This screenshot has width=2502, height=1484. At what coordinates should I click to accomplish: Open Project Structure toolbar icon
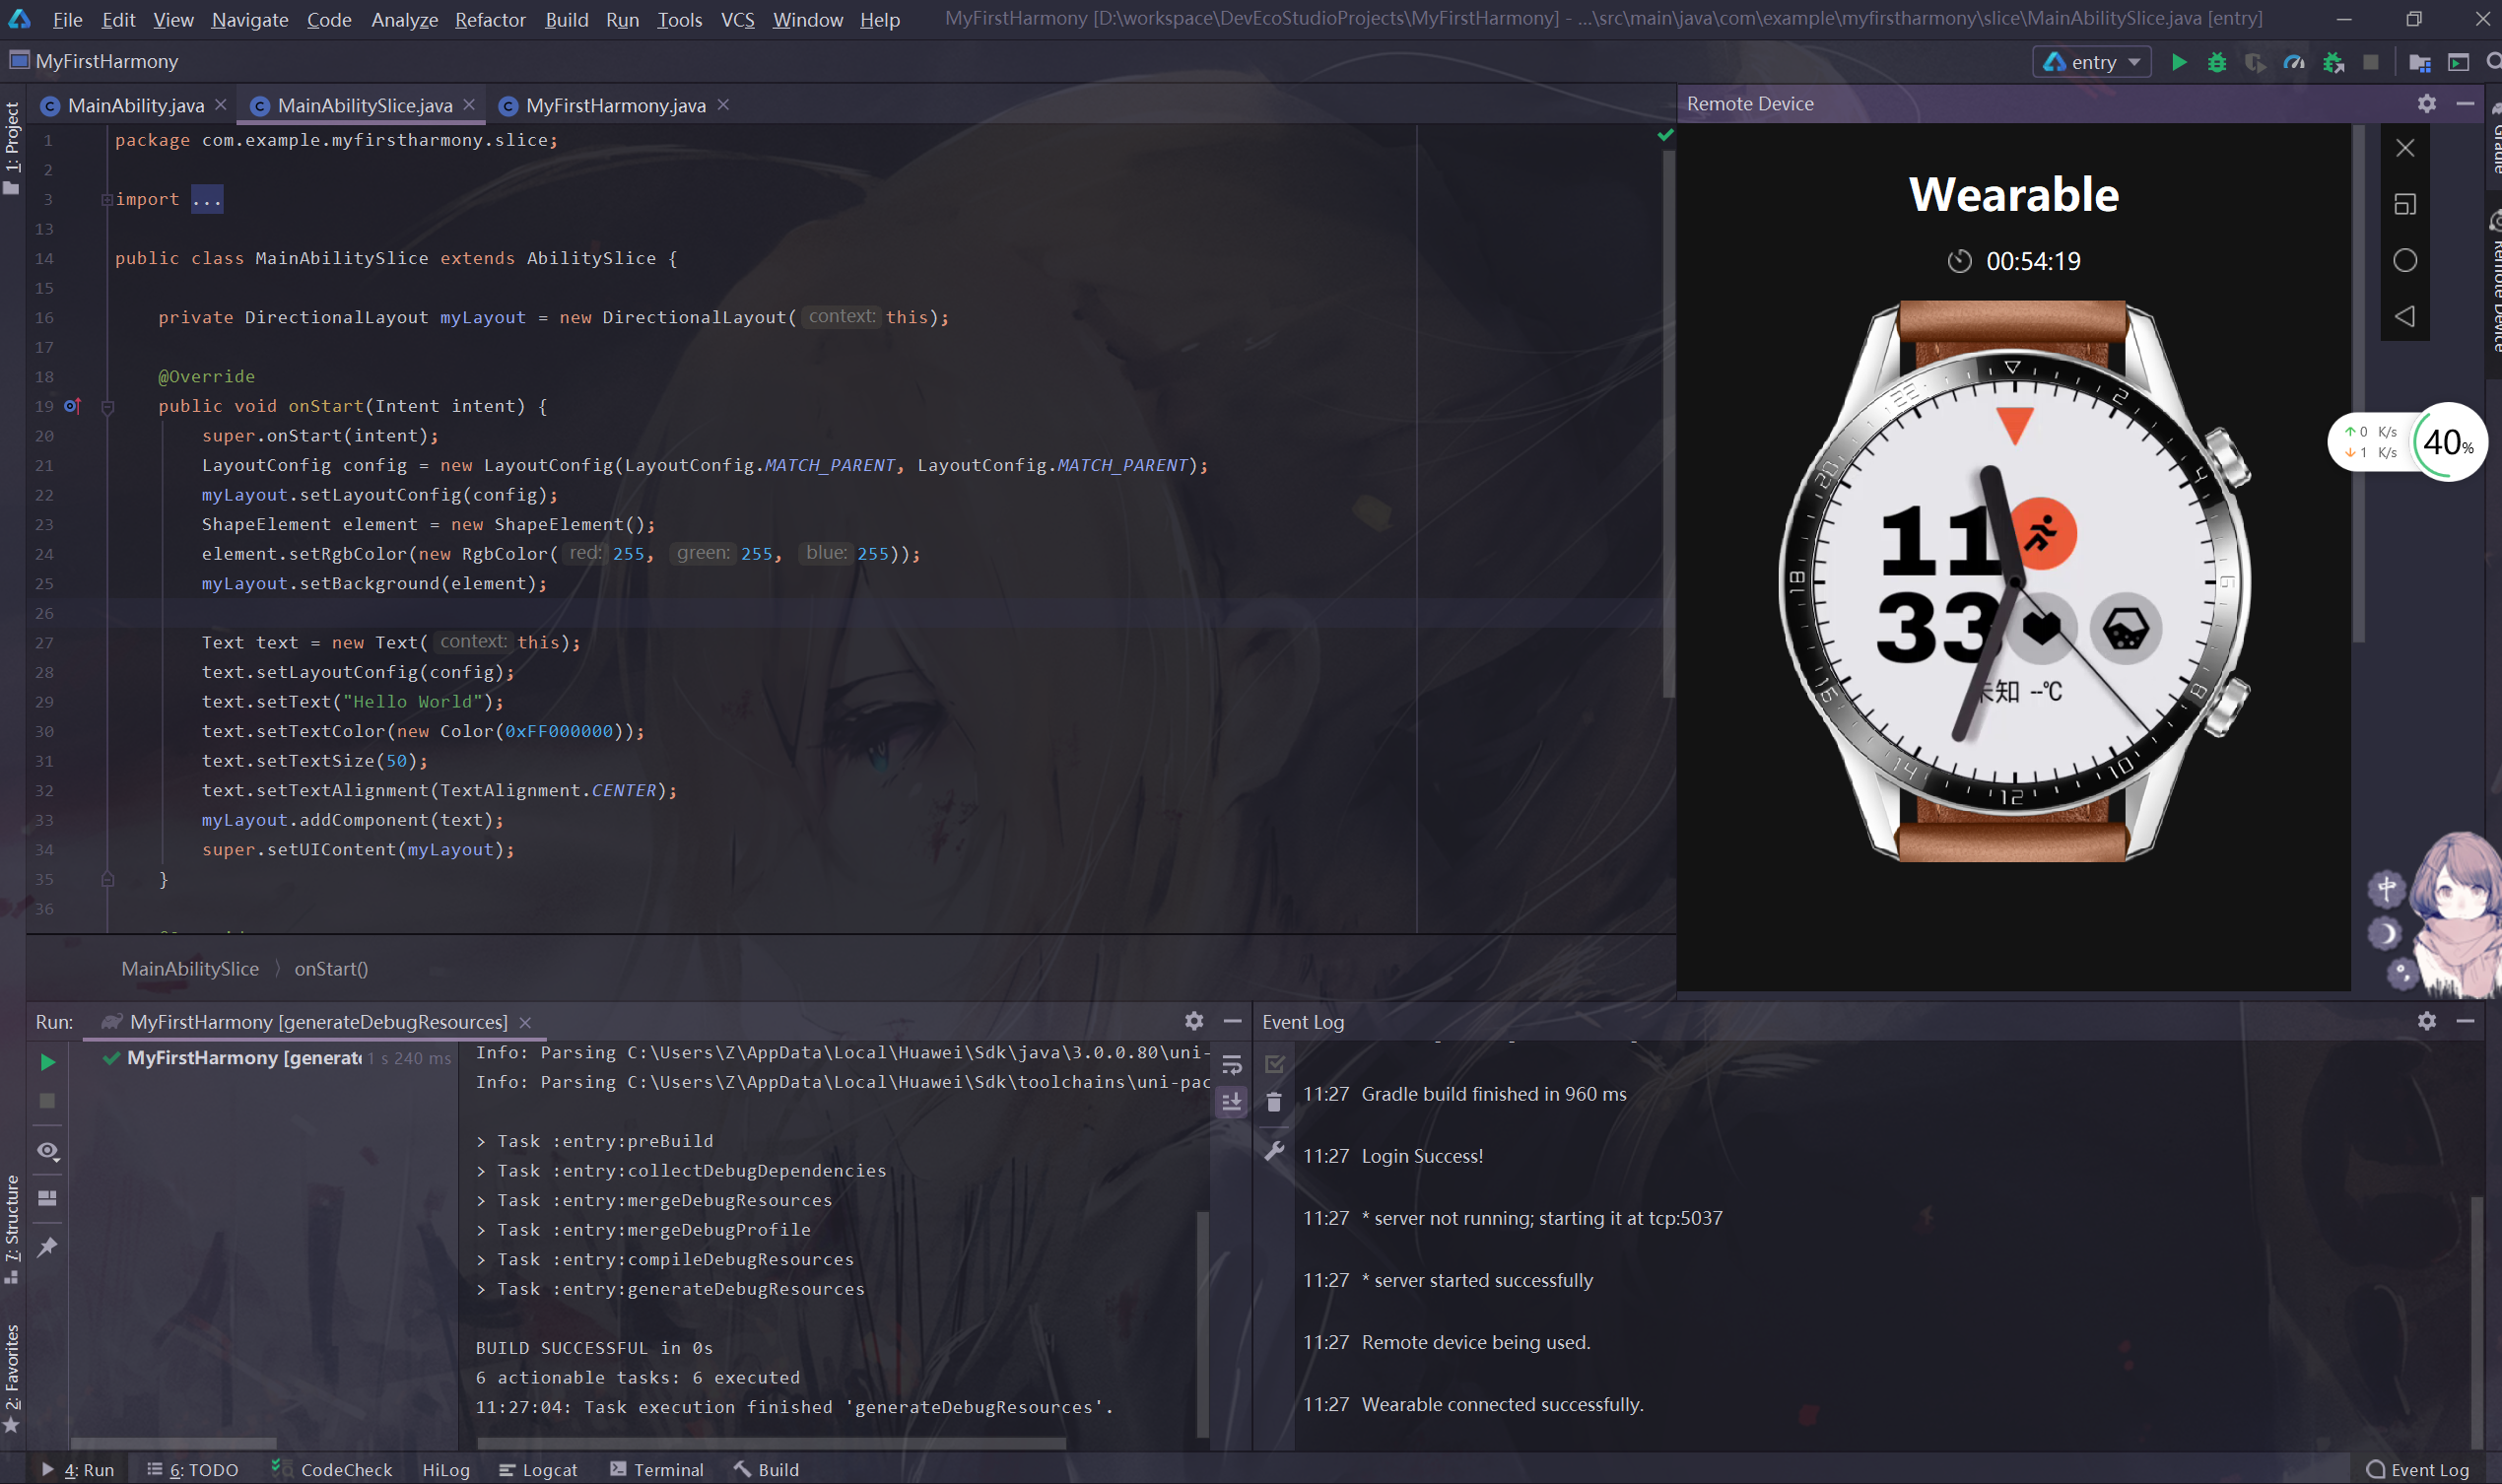[2419, 62]
